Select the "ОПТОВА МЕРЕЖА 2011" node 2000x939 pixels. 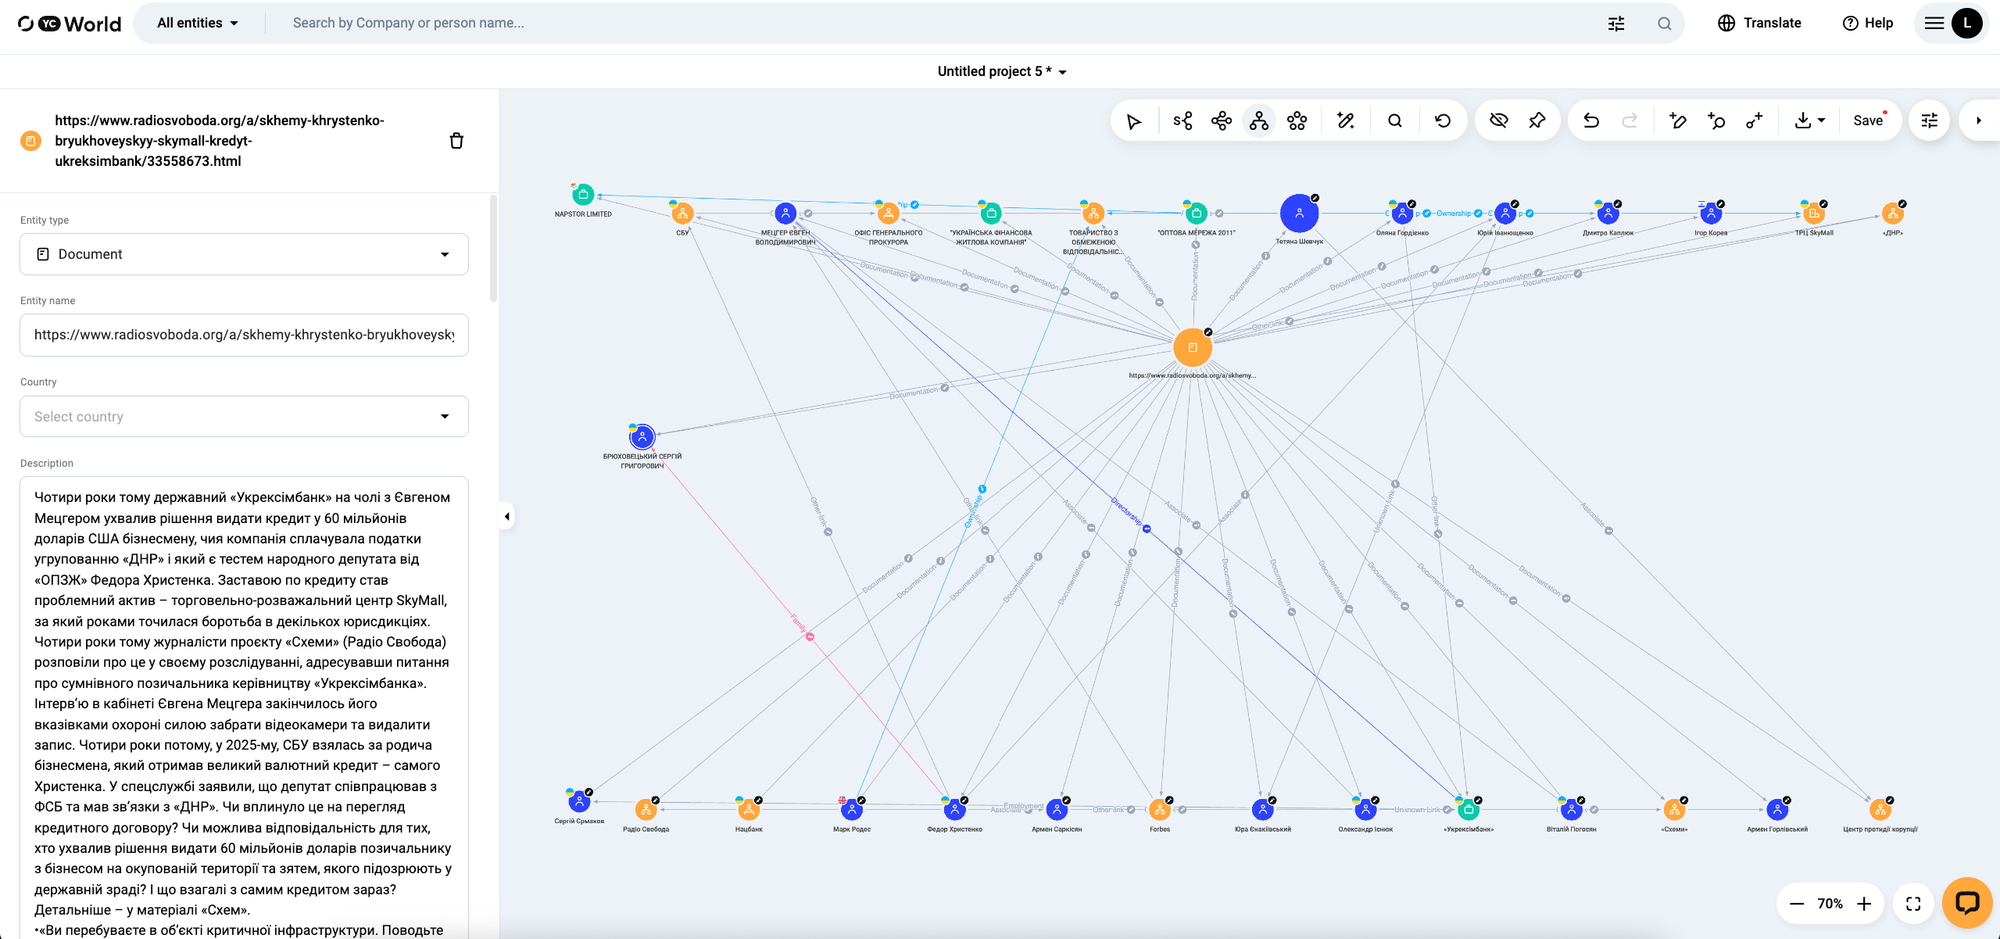(x=1196, y=213)
